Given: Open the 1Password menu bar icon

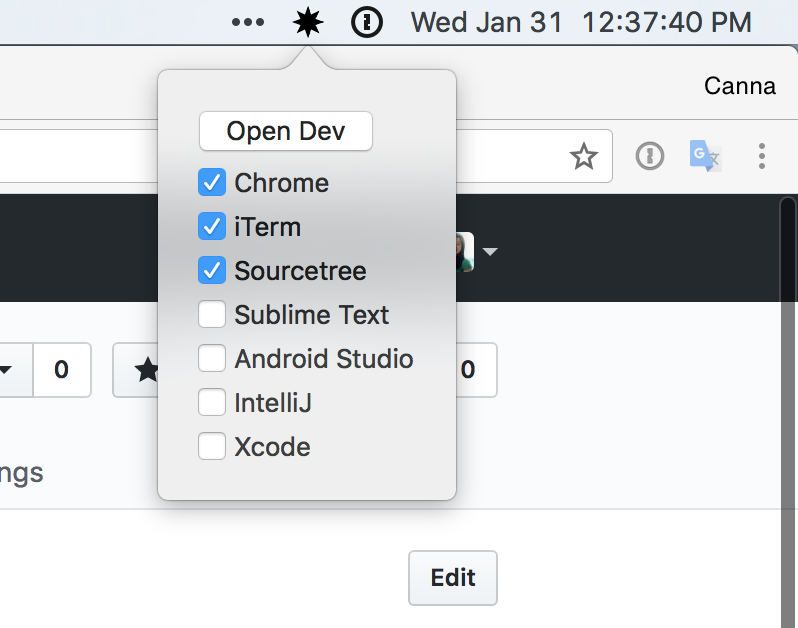Looking at the screenshot, I should point(367,22).
